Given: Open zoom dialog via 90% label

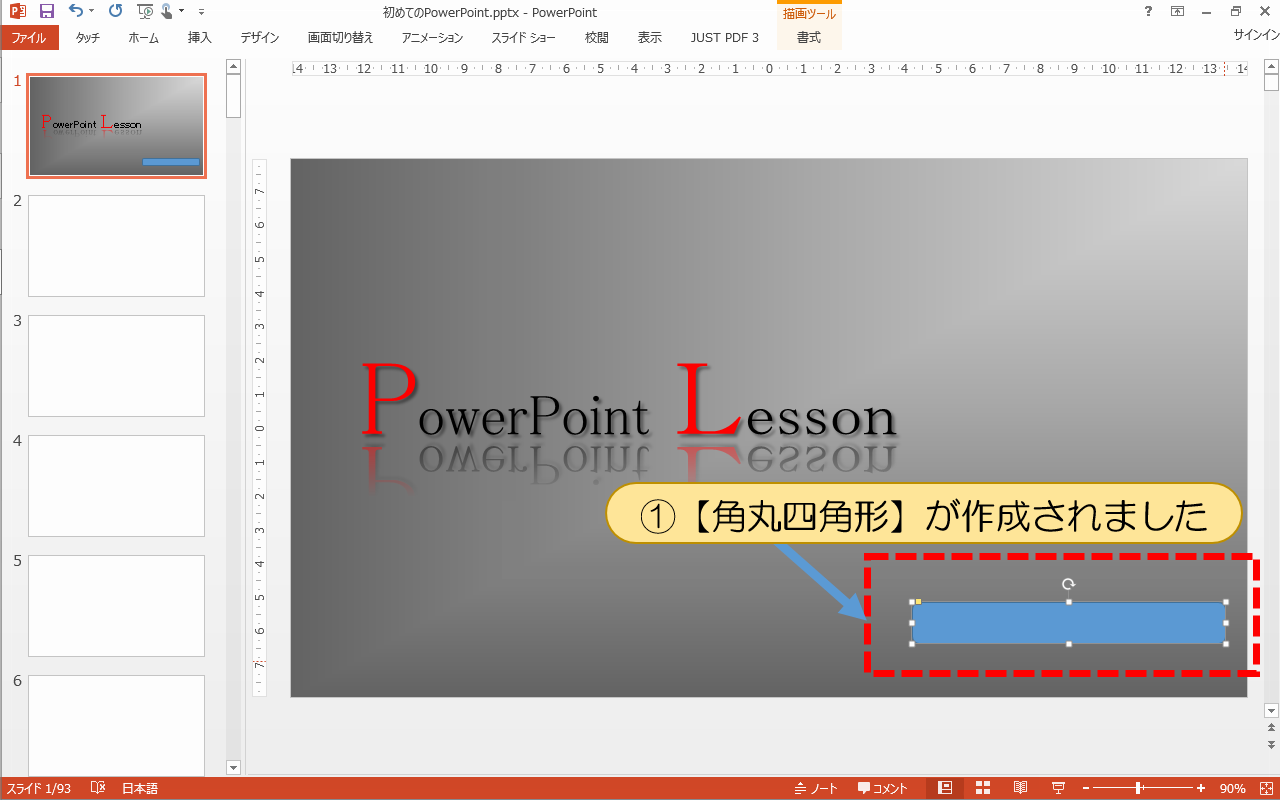Looking at the screenshot, I should click(x=1233, y=788).
